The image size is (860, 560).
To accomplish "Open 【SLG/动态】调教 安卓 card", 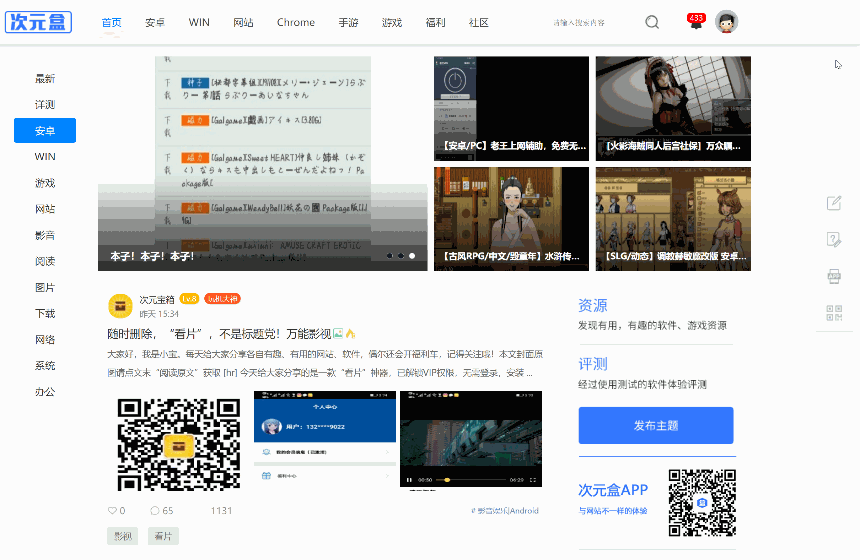I will click(x=673, y=219).
